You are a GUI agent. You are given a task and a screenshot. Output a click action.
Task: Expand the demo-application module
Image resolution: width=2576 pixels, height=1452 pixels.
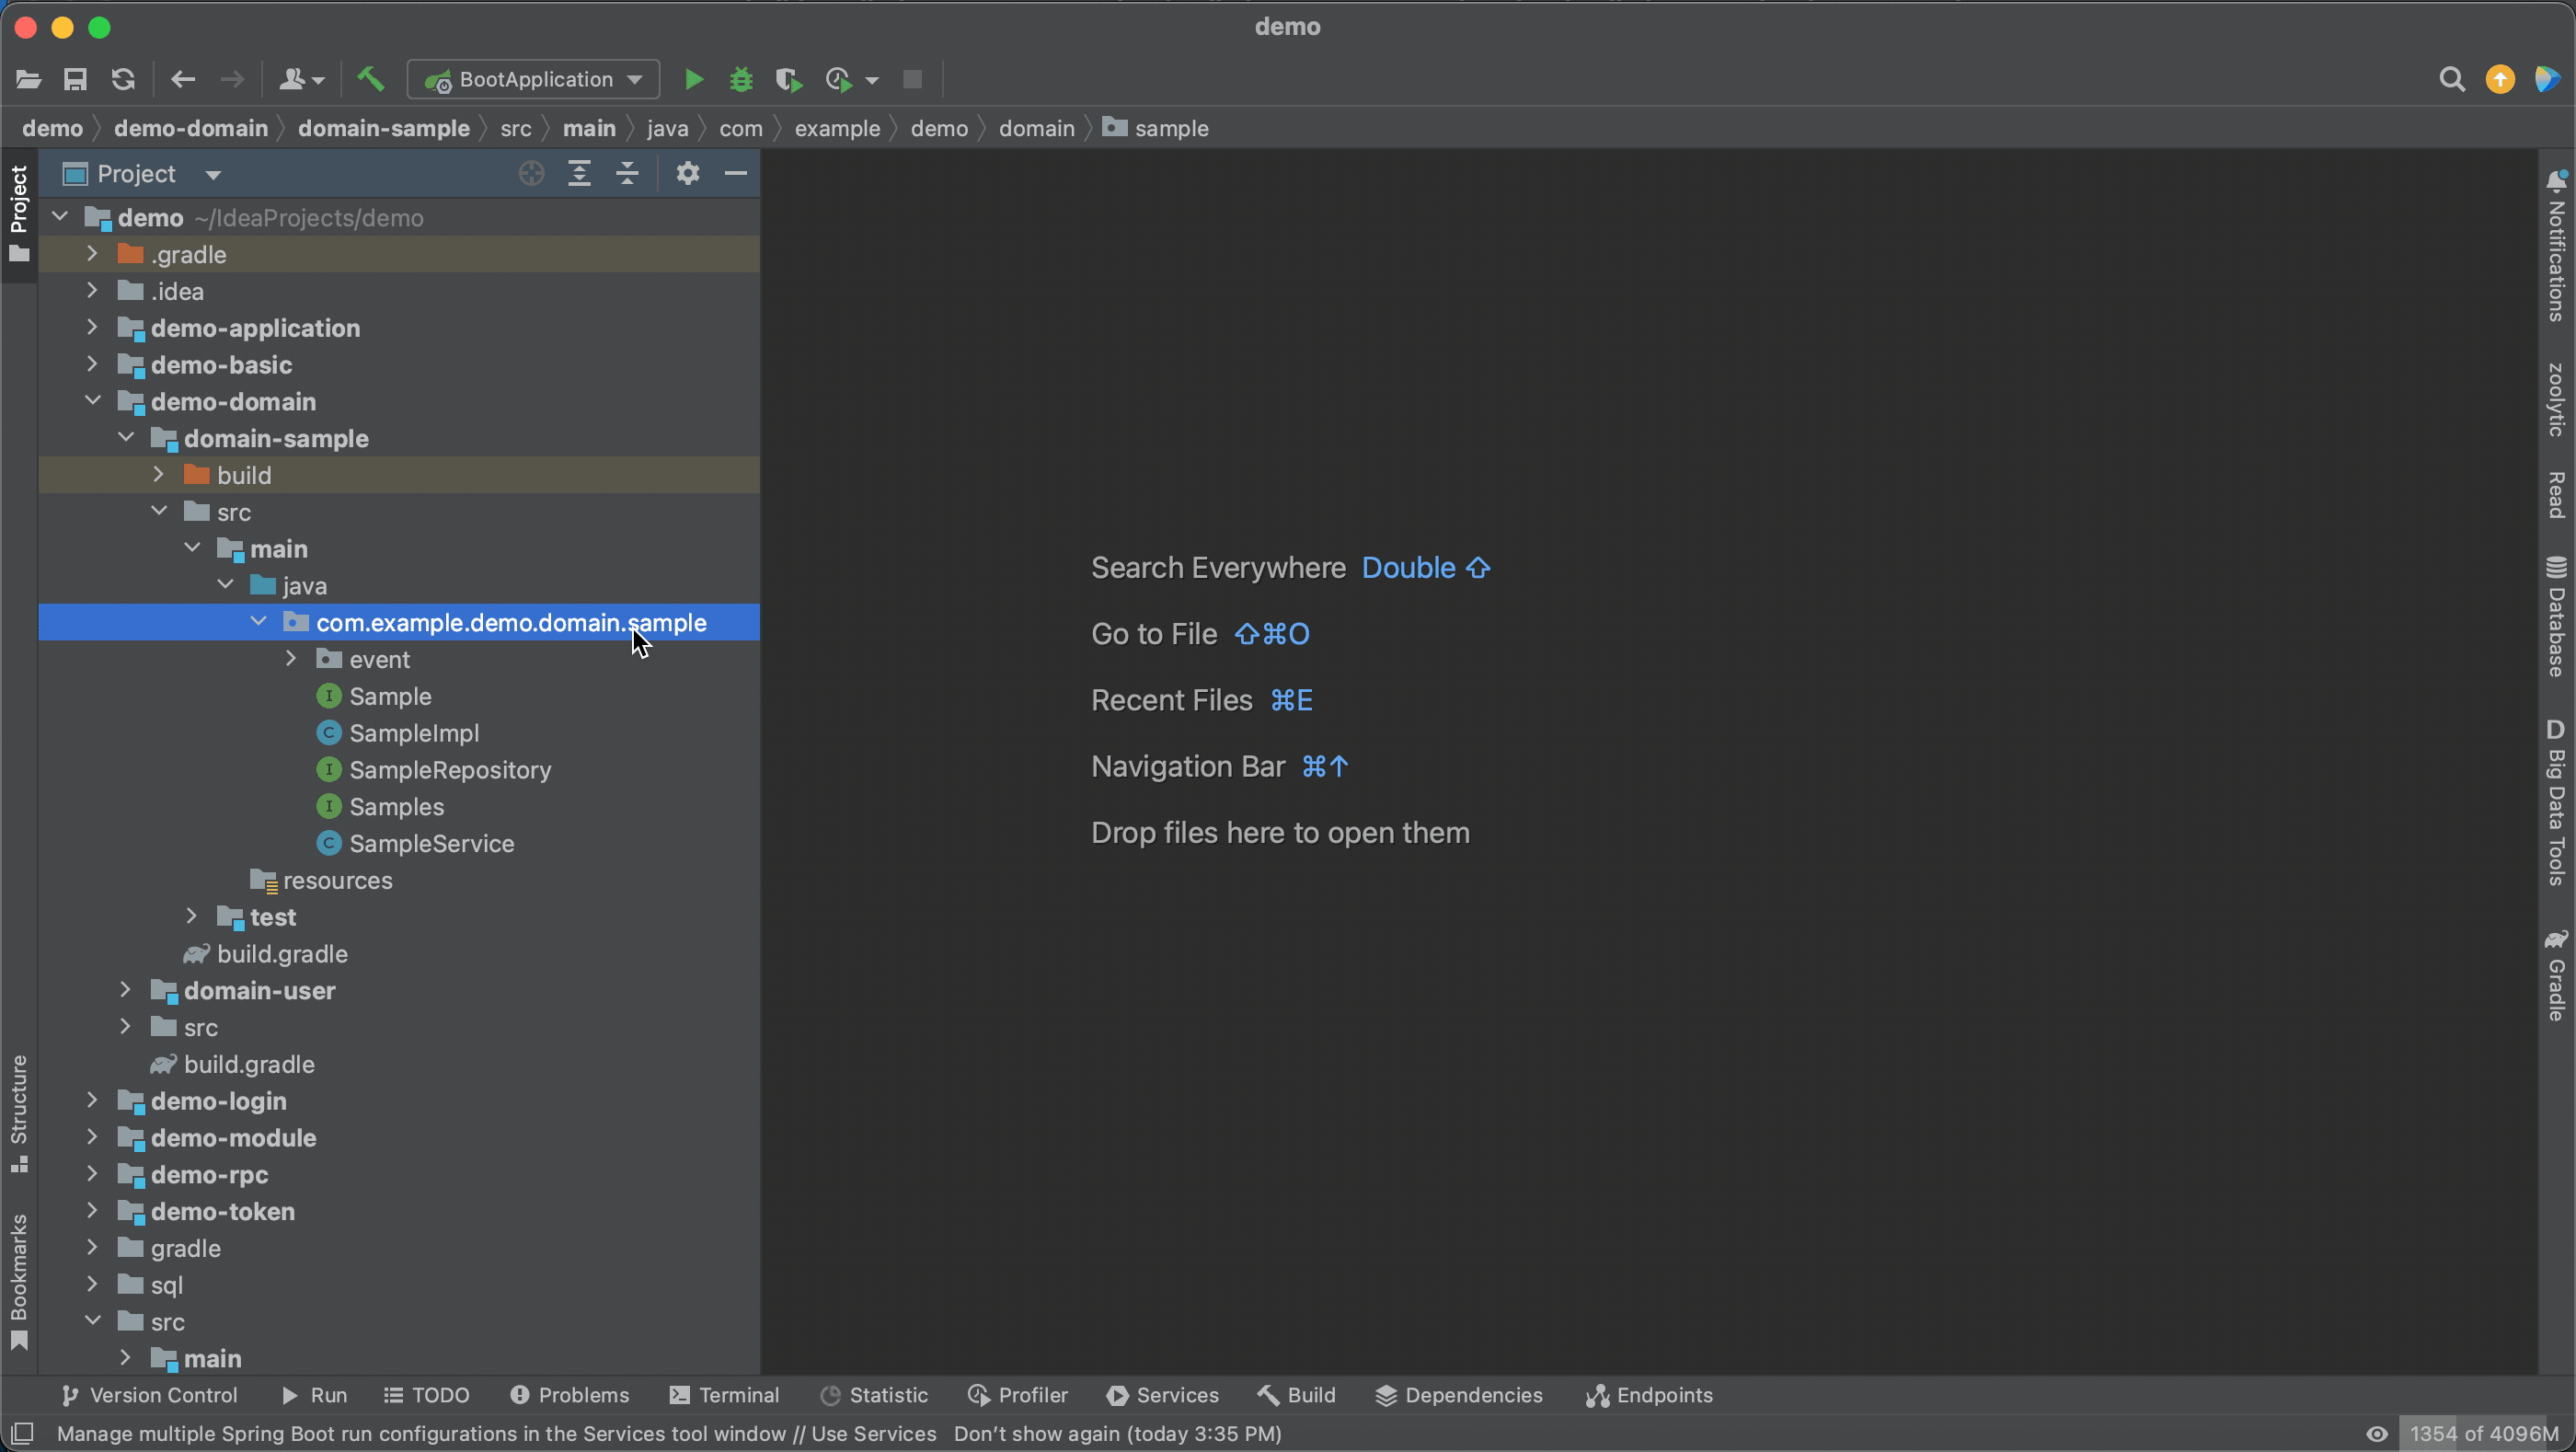[x=92, y=327]
